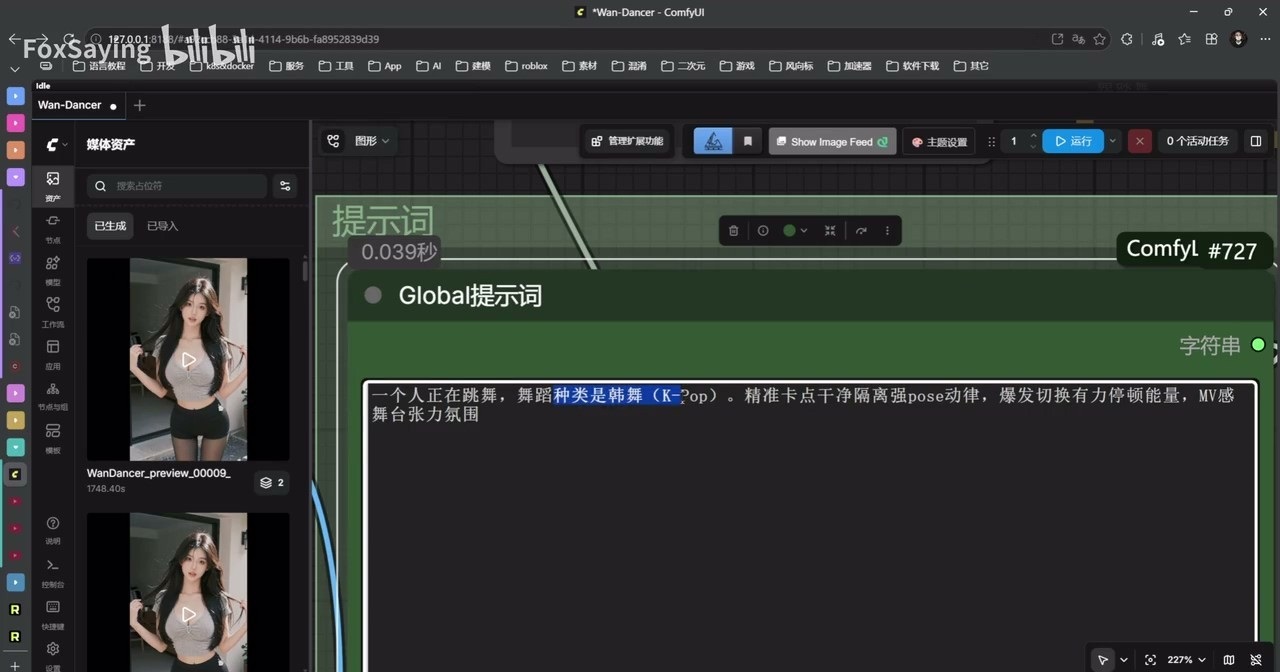This screenshot has height=672, width=1280.
Task: Toggle Show Image Feed
Action: click(x=832, y=142)
